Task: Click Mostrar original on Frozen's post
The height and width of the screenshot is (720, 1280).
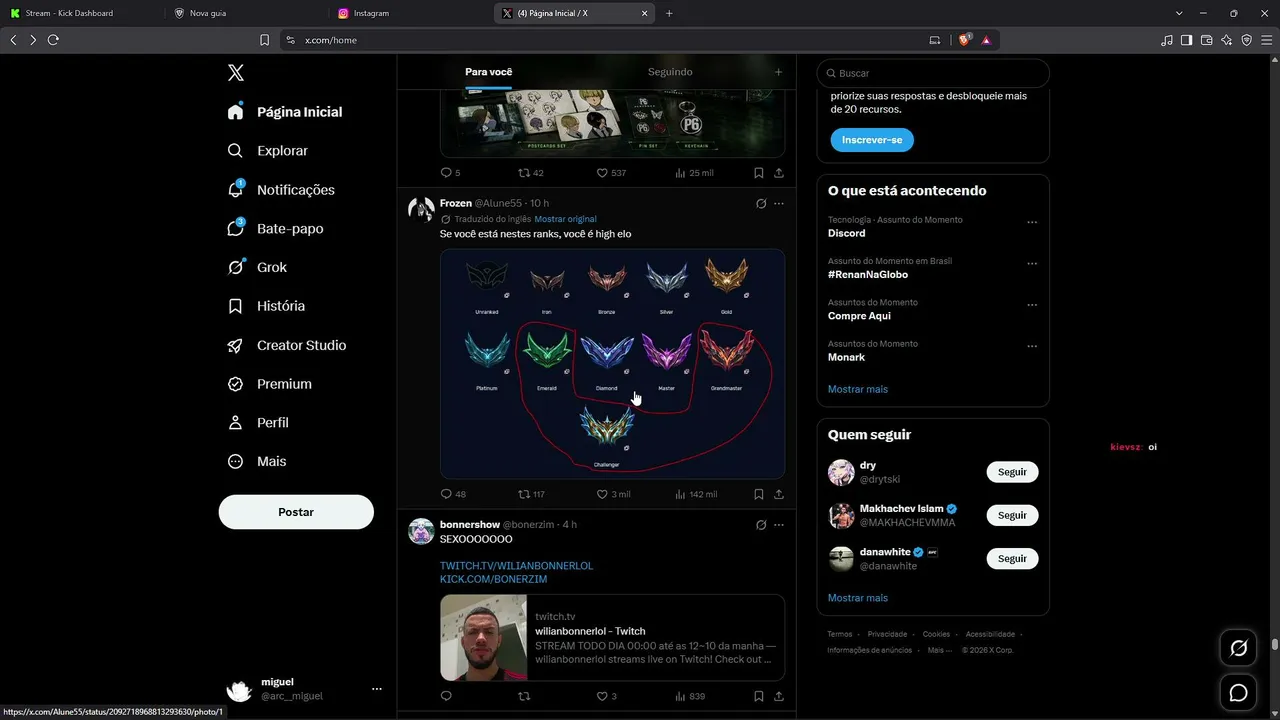Action: (565, 219)
